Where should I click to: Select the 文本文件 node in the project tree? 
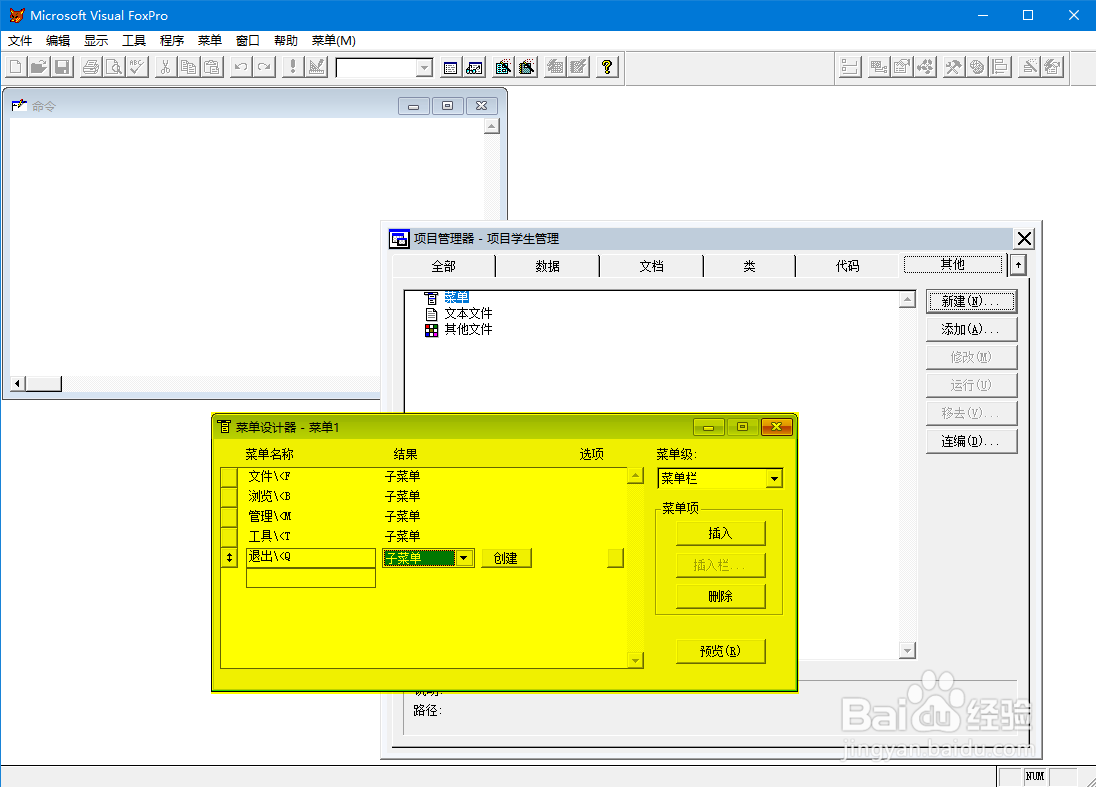468,313
